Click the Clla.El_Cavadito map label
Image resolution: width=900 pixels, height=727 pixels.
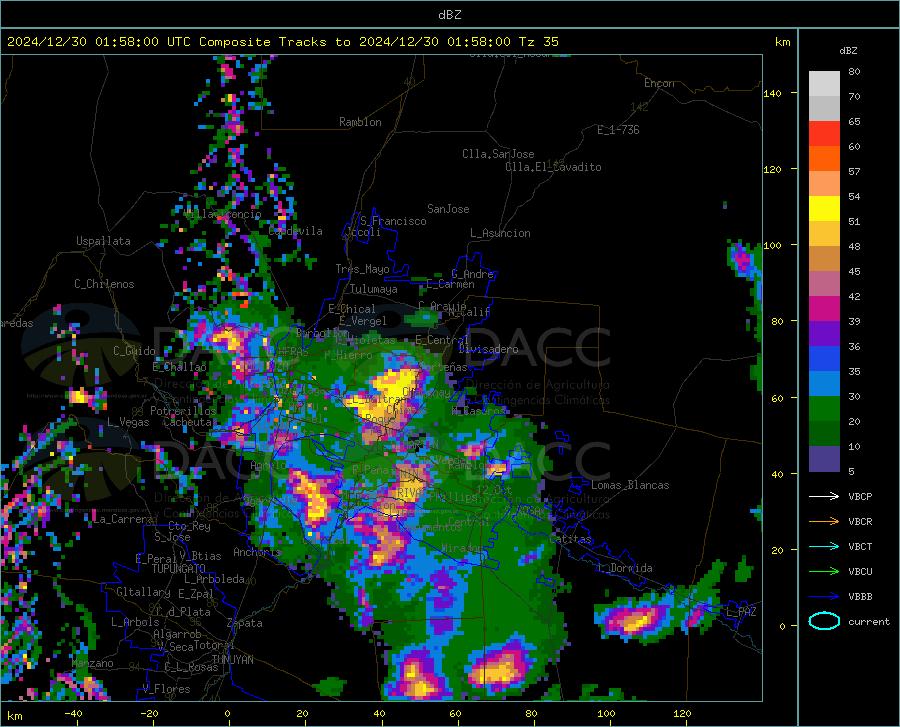553,167
